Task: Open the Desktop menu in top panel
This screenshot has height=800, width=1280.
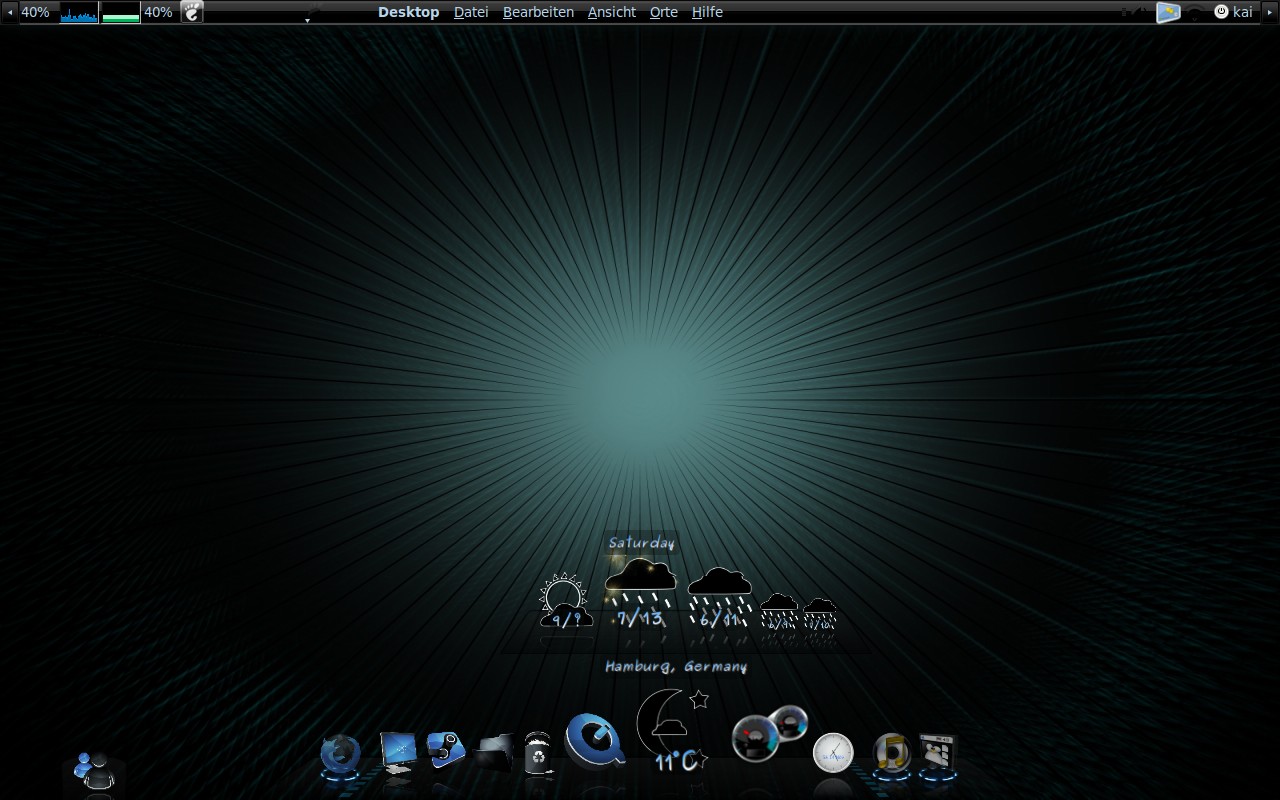Action: (x=408, y=12)
